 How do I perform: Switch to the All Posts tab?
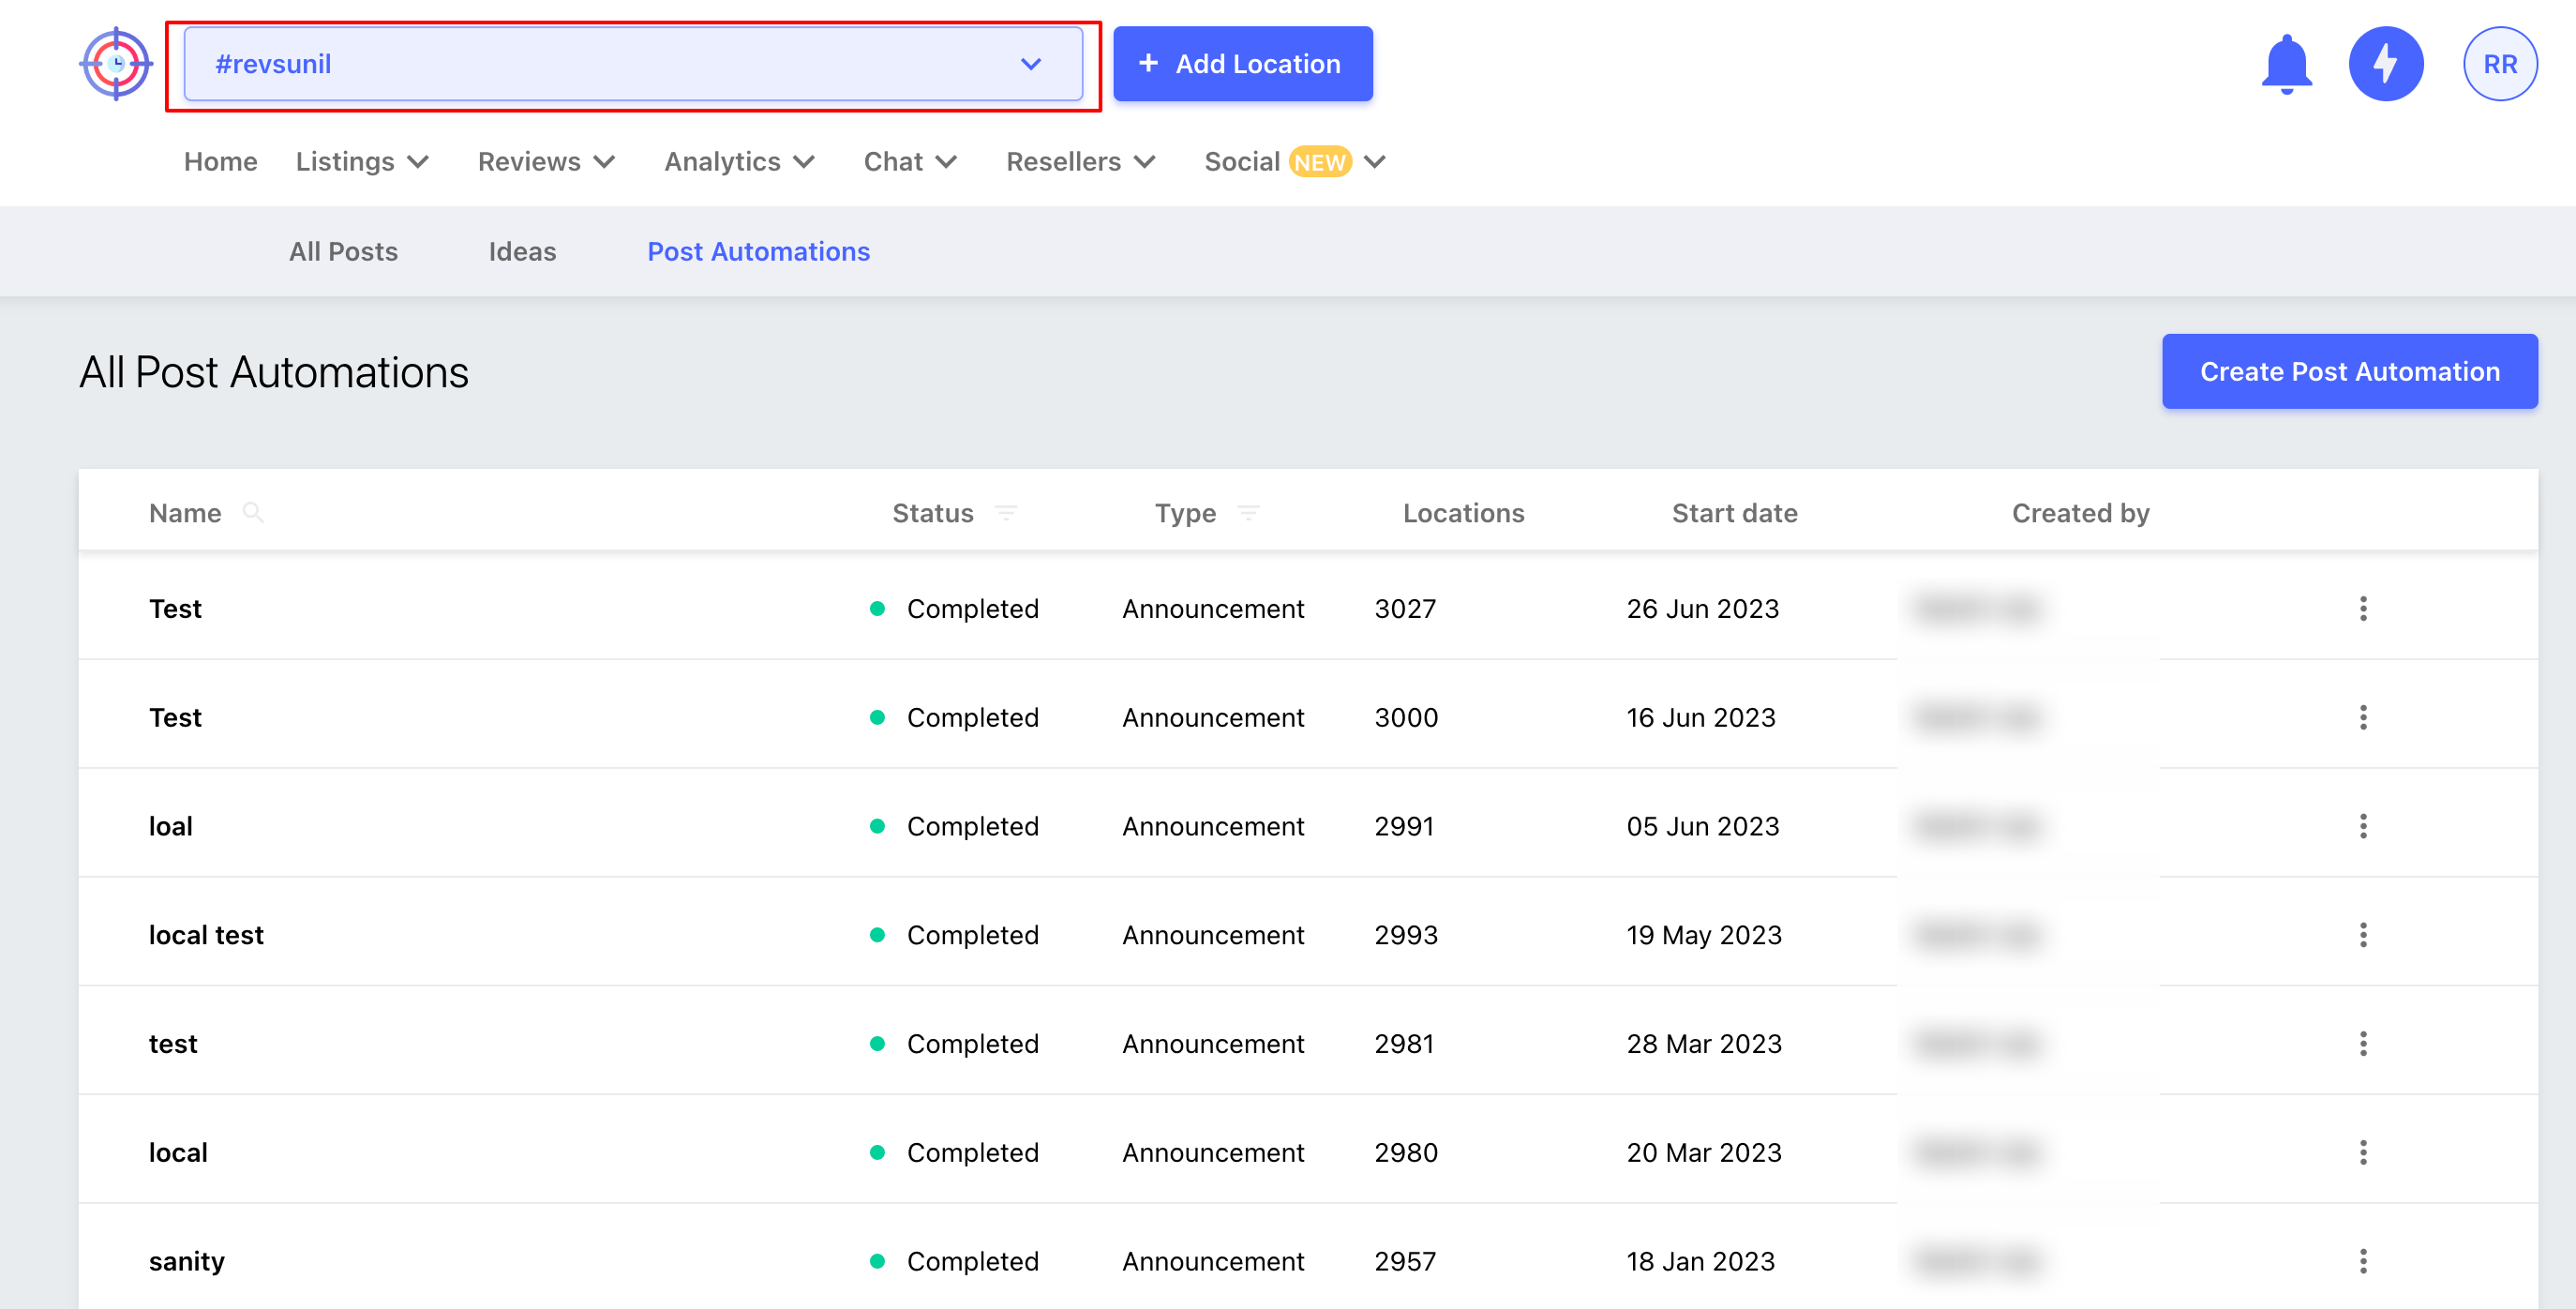click(343, 252)
